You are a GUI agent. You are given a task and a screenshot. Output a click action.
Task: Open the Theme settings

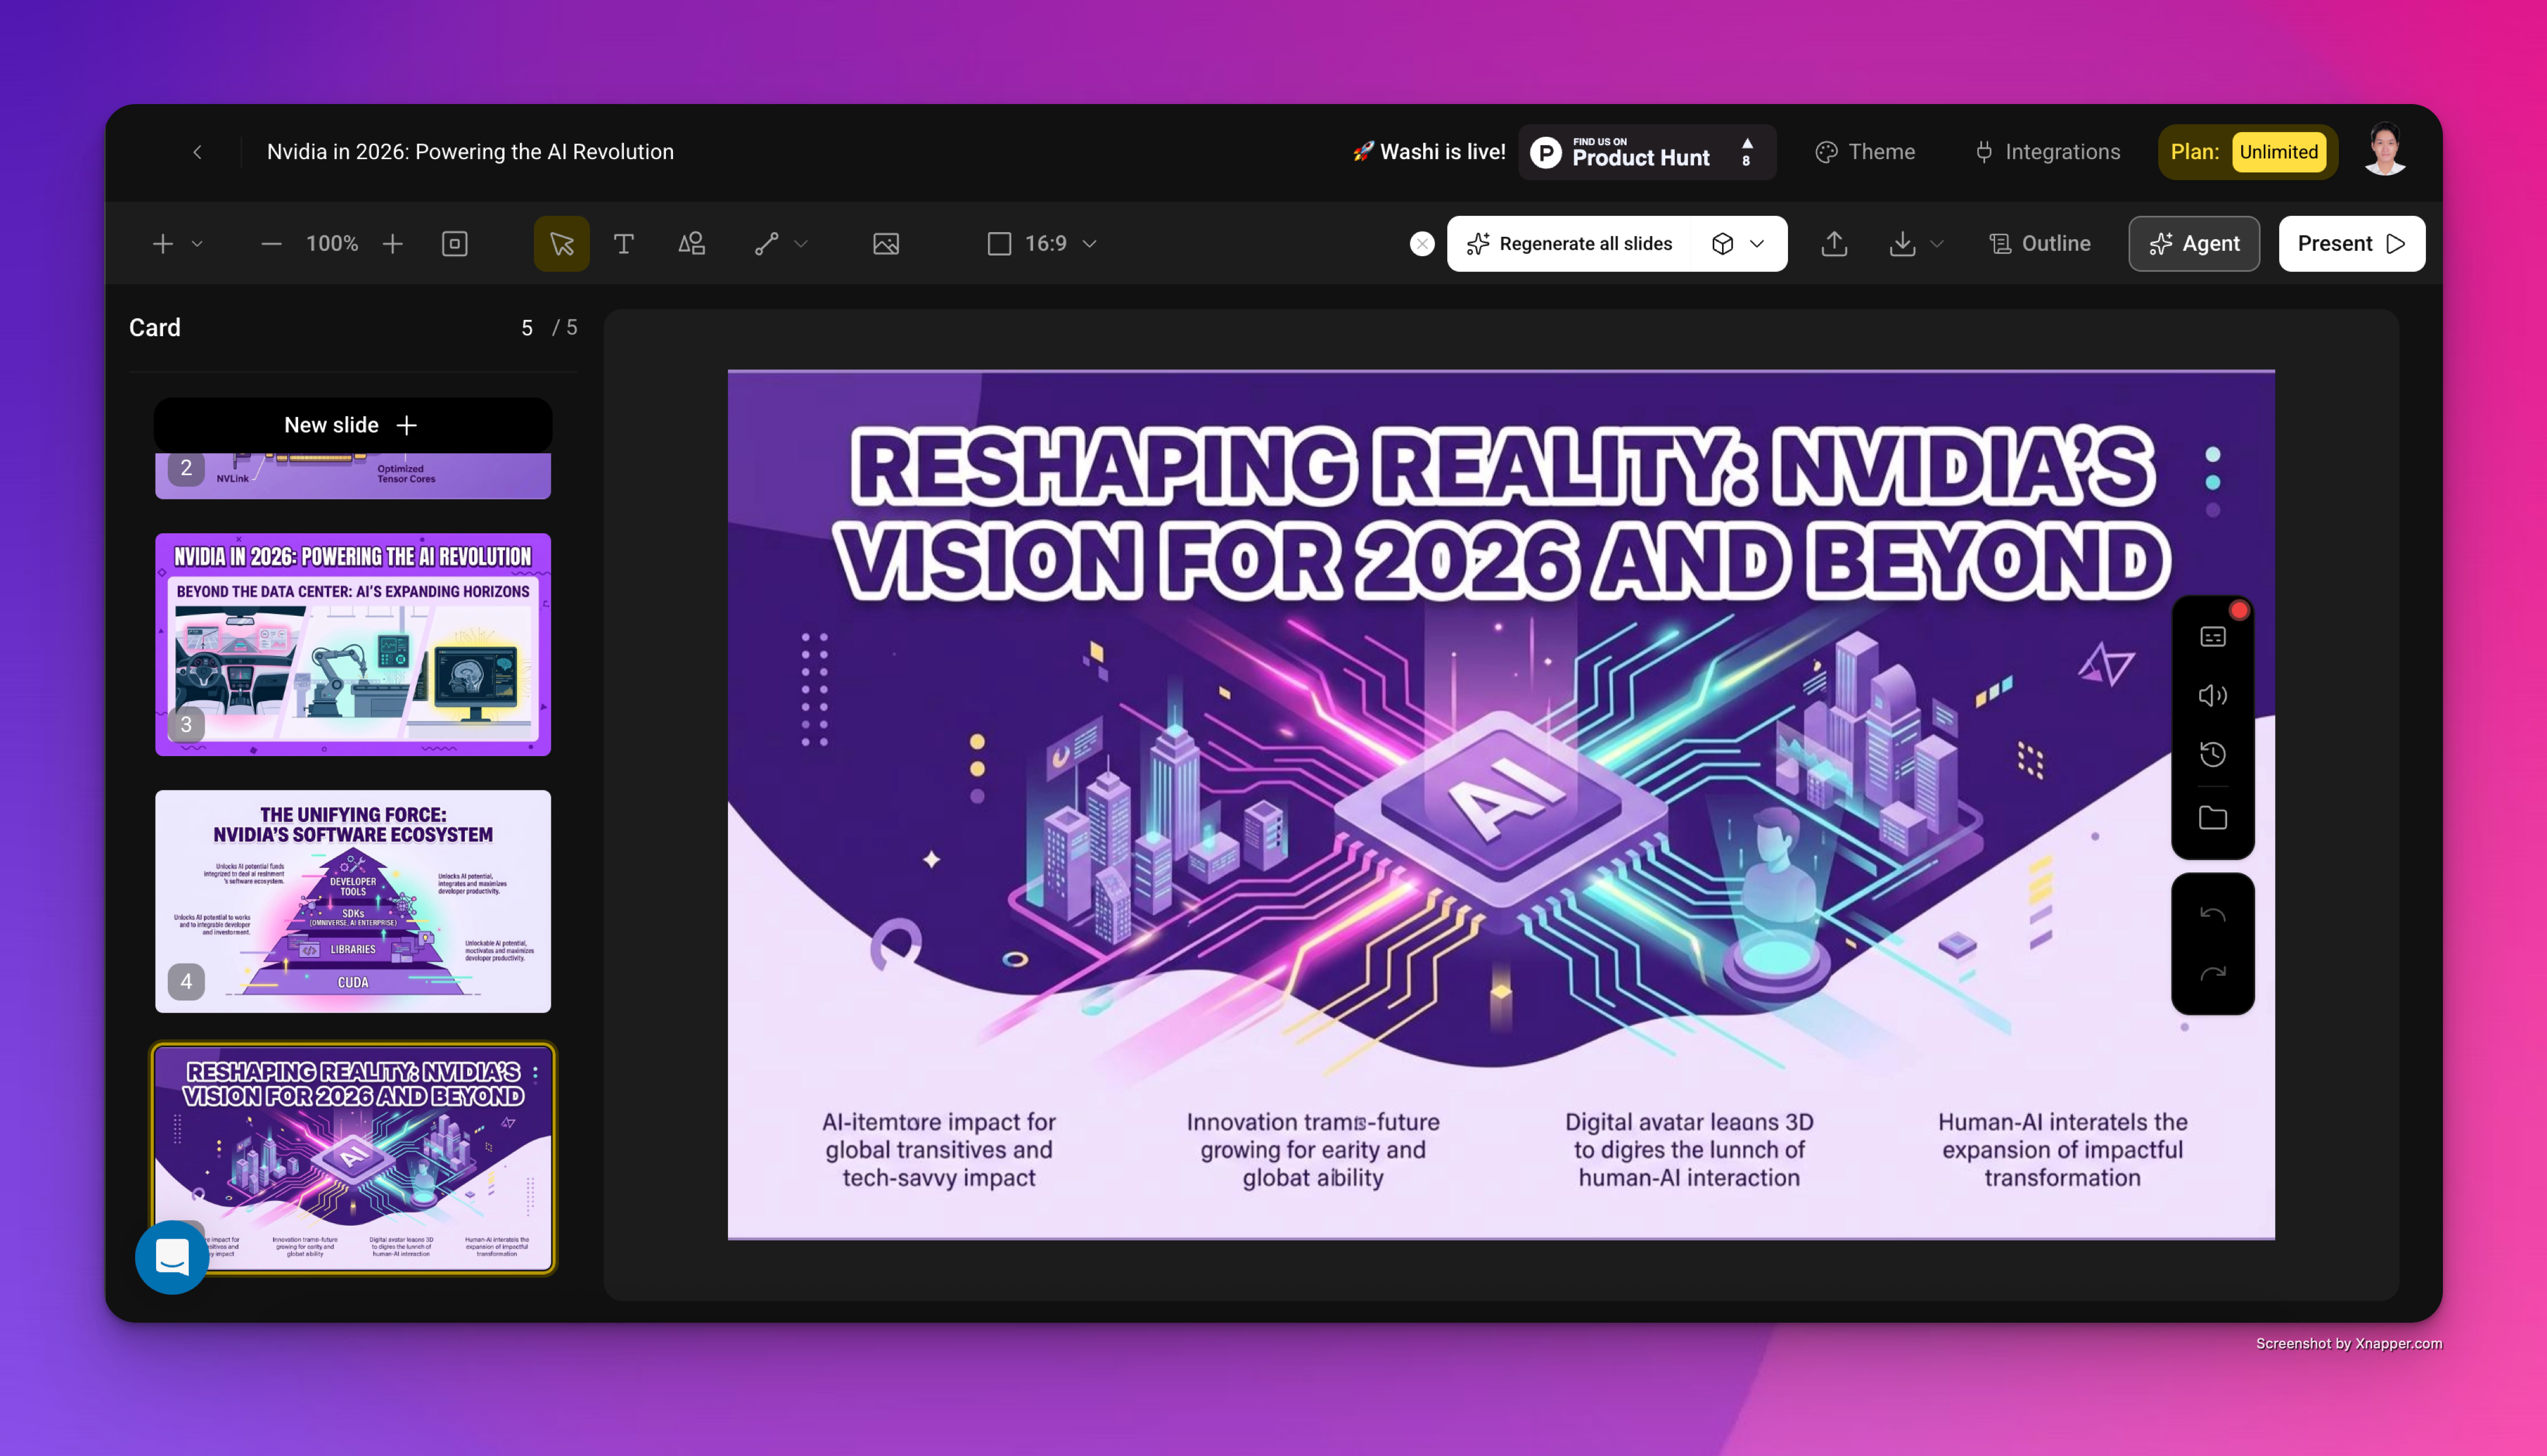1866,152
